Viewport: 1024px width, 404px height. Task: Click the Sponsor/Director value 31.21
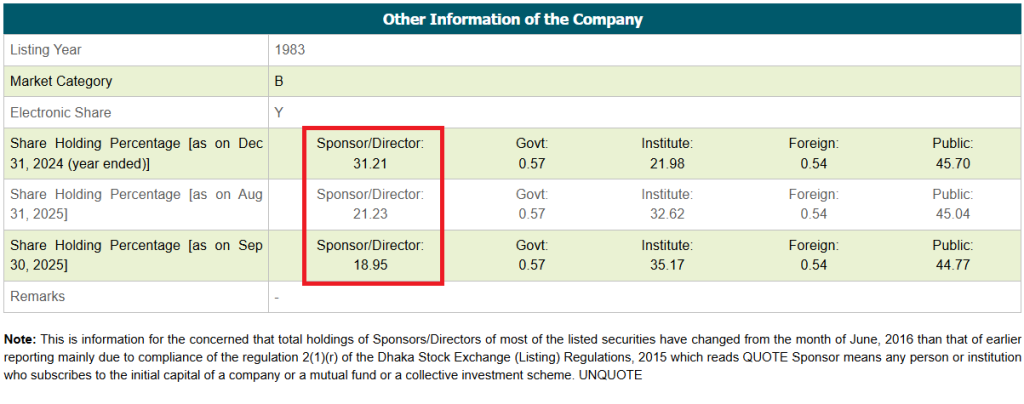(x=370, y=163)
